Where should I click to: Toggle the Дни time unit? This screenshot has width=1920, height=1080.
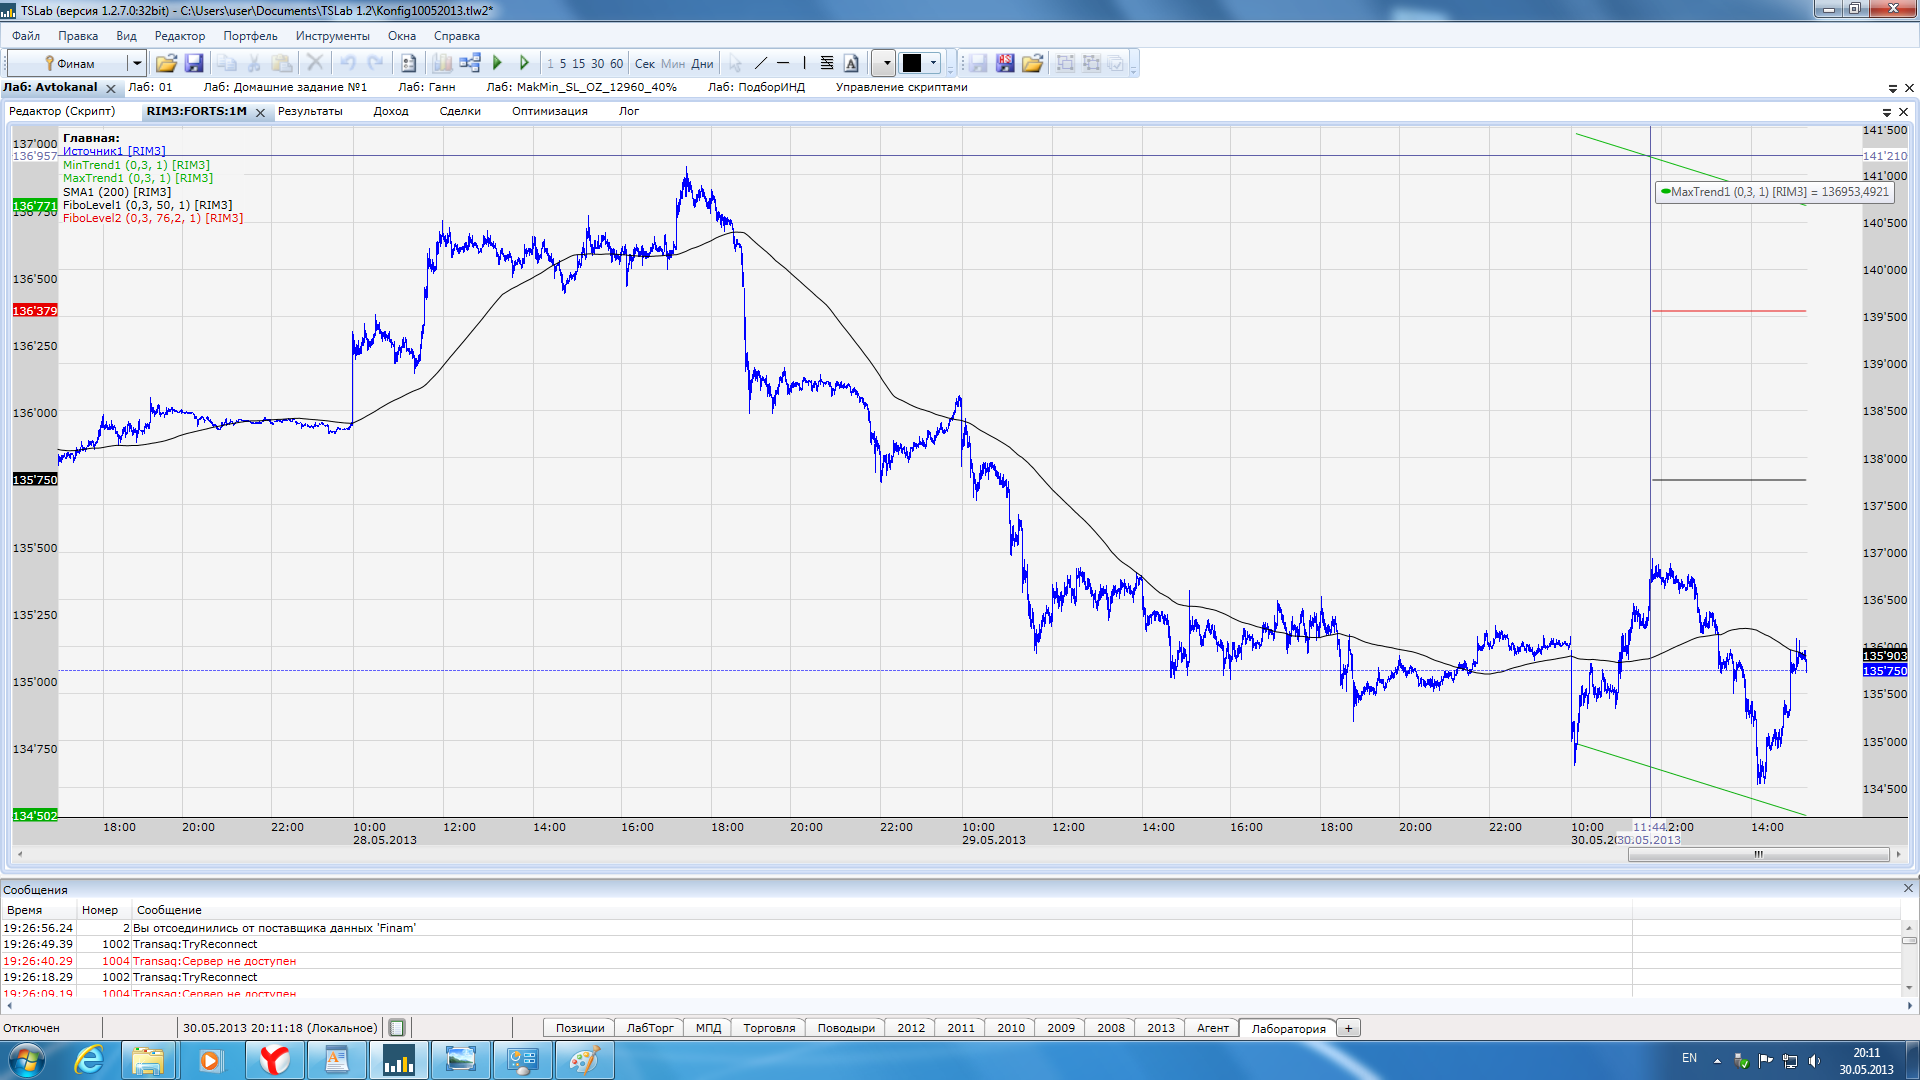(x=703, y=64)
